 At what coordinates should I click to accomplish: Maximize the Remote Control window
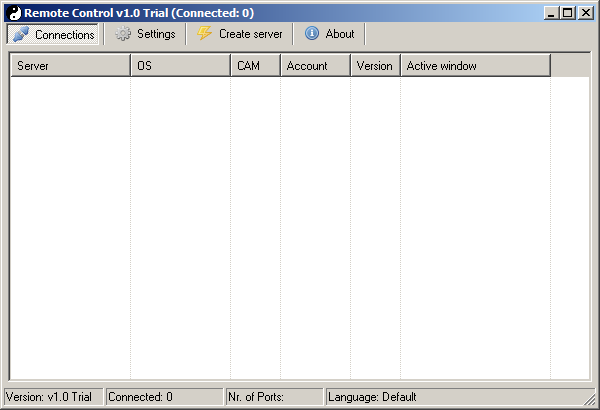point(568,13)
